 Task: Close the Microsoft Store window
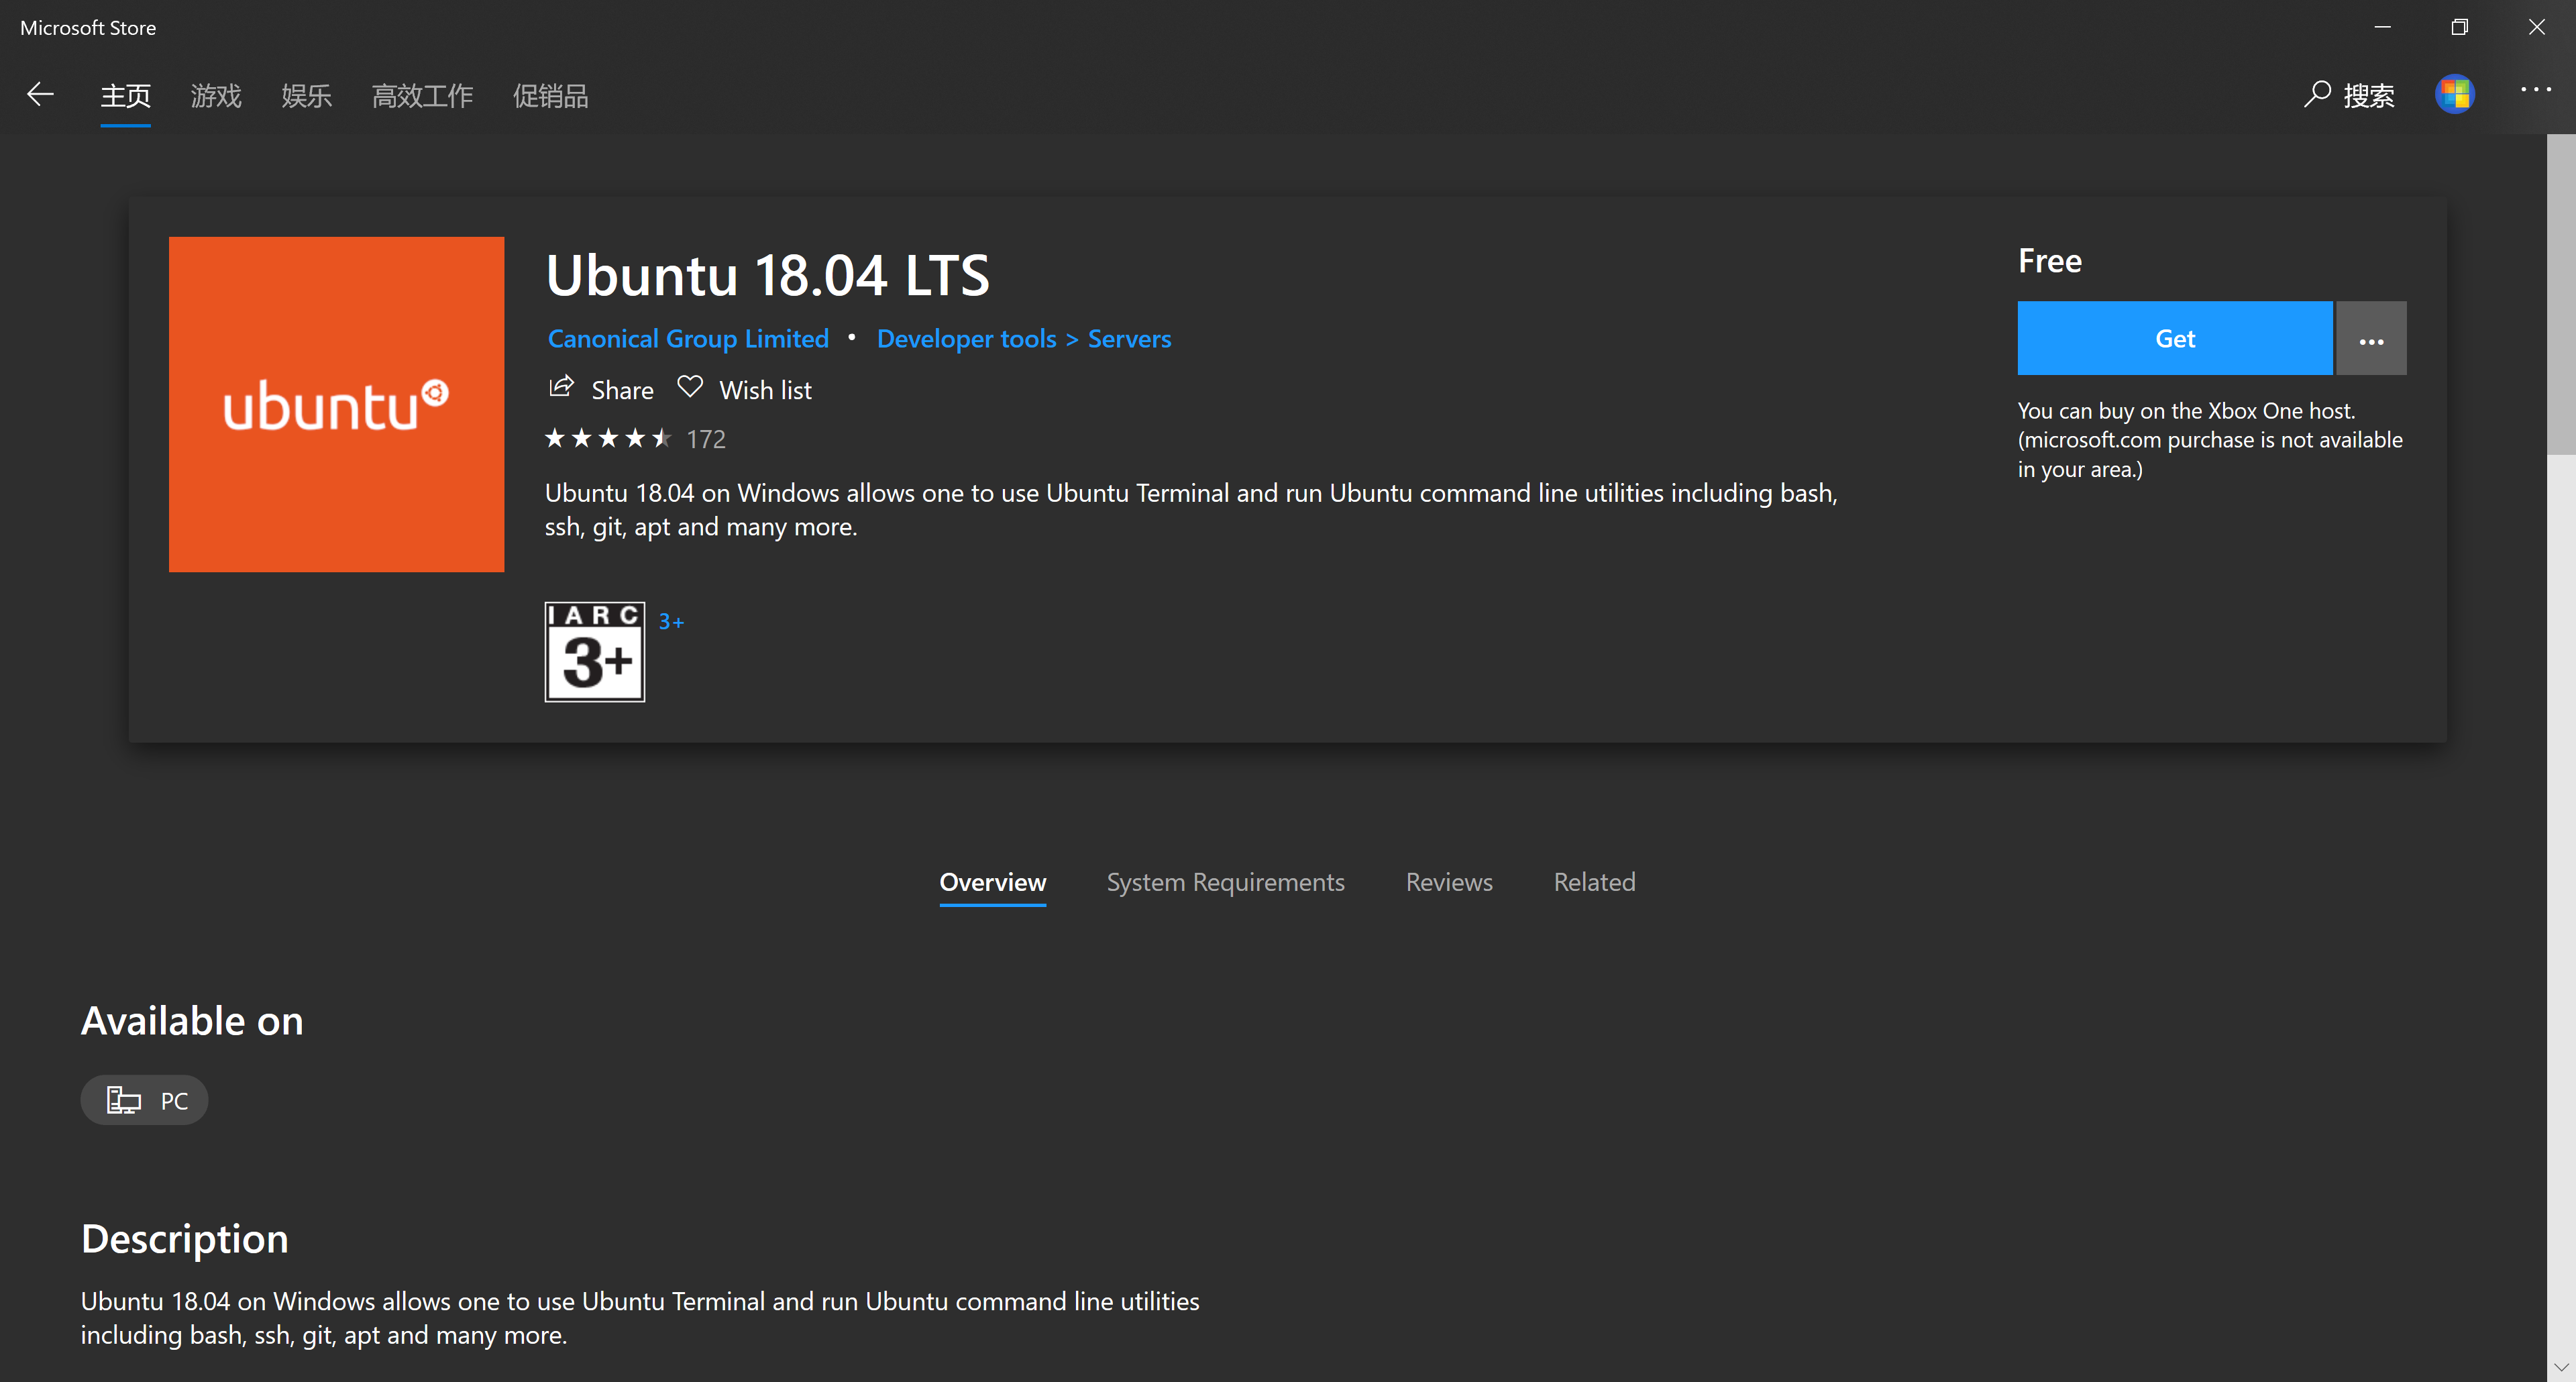2537,27
